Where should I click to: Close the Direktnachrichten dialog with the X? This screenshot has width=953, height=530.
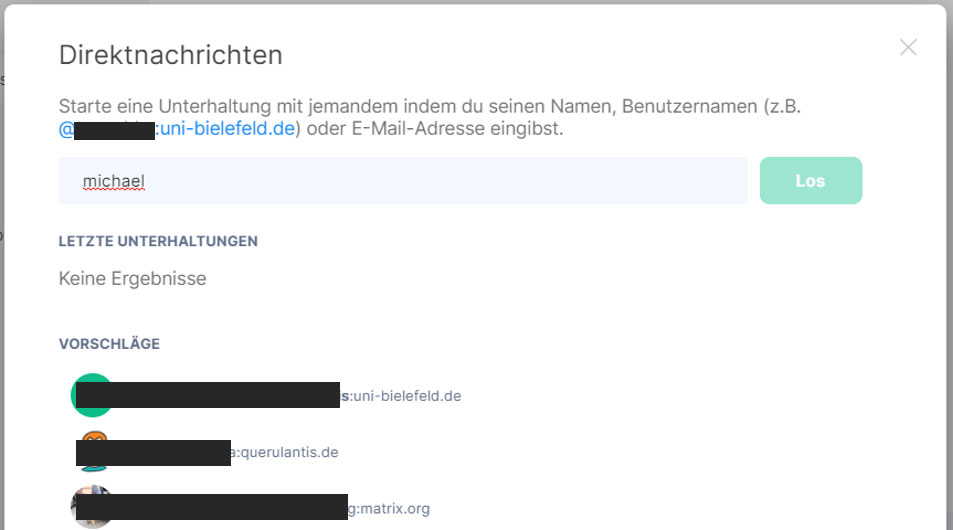(908, 47)
